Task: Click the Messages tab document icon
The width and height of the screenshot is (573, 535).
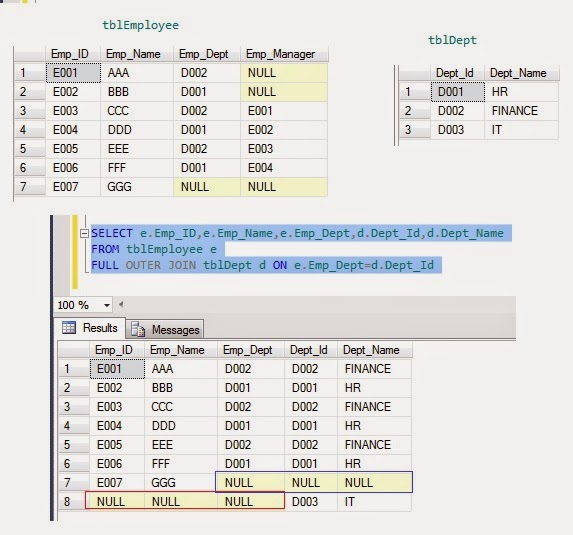Action: click(138, 329)
